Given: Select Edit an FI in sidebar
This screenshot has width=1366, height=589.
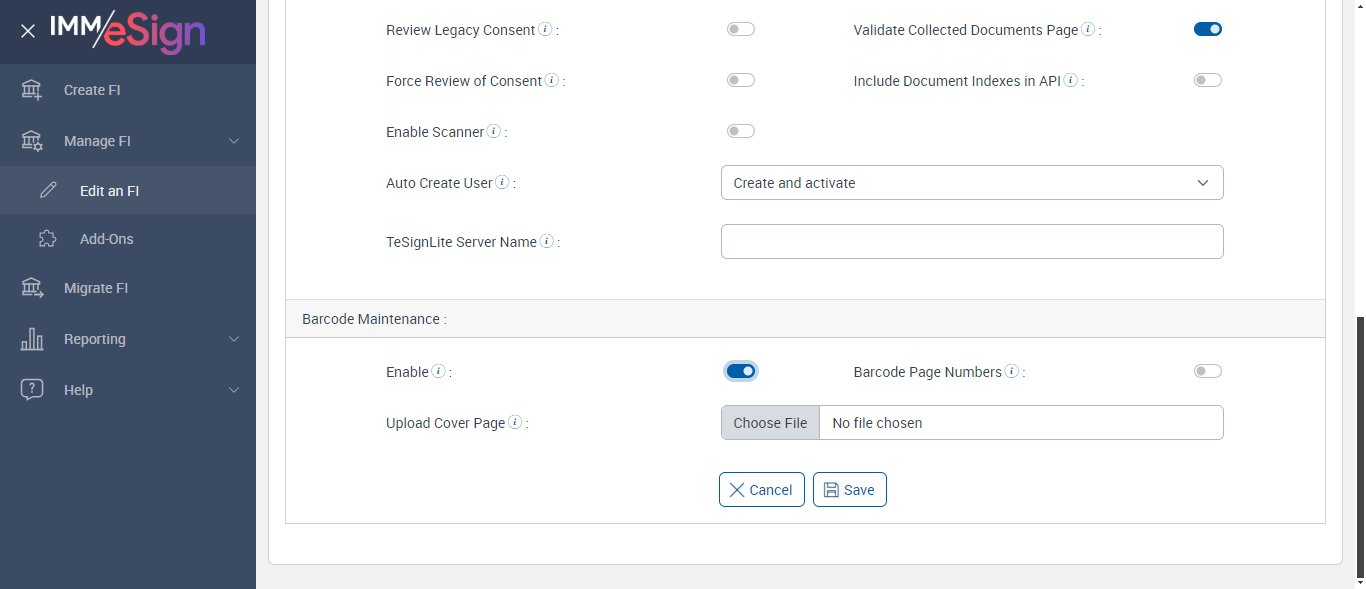Looking at the screenshot, I should pyautogui.click(x=109, y=190).
